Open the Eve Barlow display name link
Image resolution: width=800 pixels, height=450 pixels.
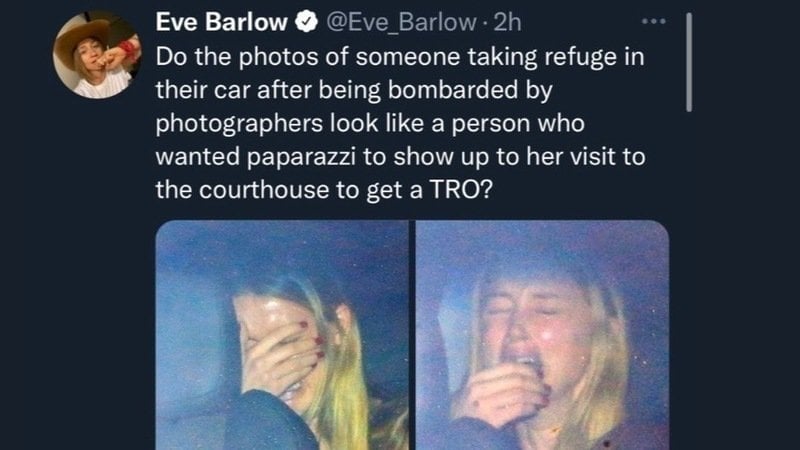(x=221, y=22)
